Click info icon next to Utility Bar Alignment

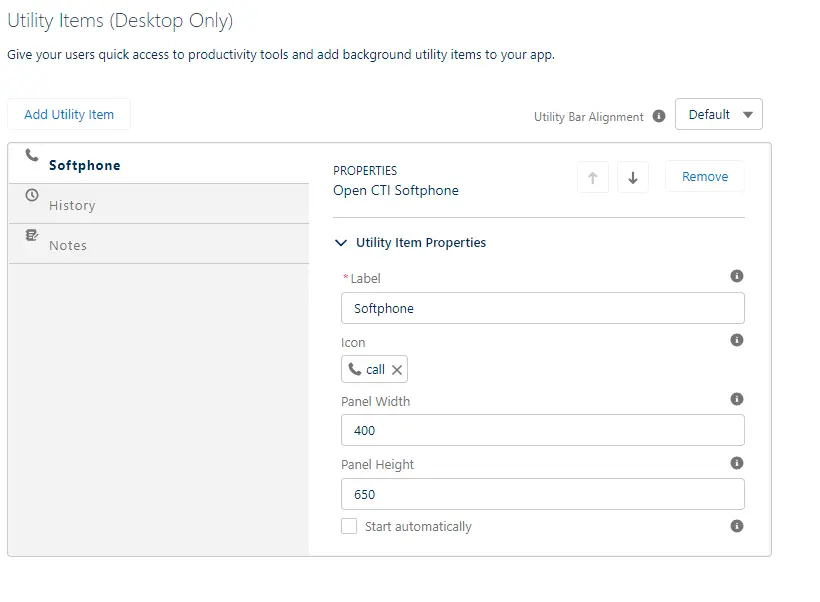[659, 116]
